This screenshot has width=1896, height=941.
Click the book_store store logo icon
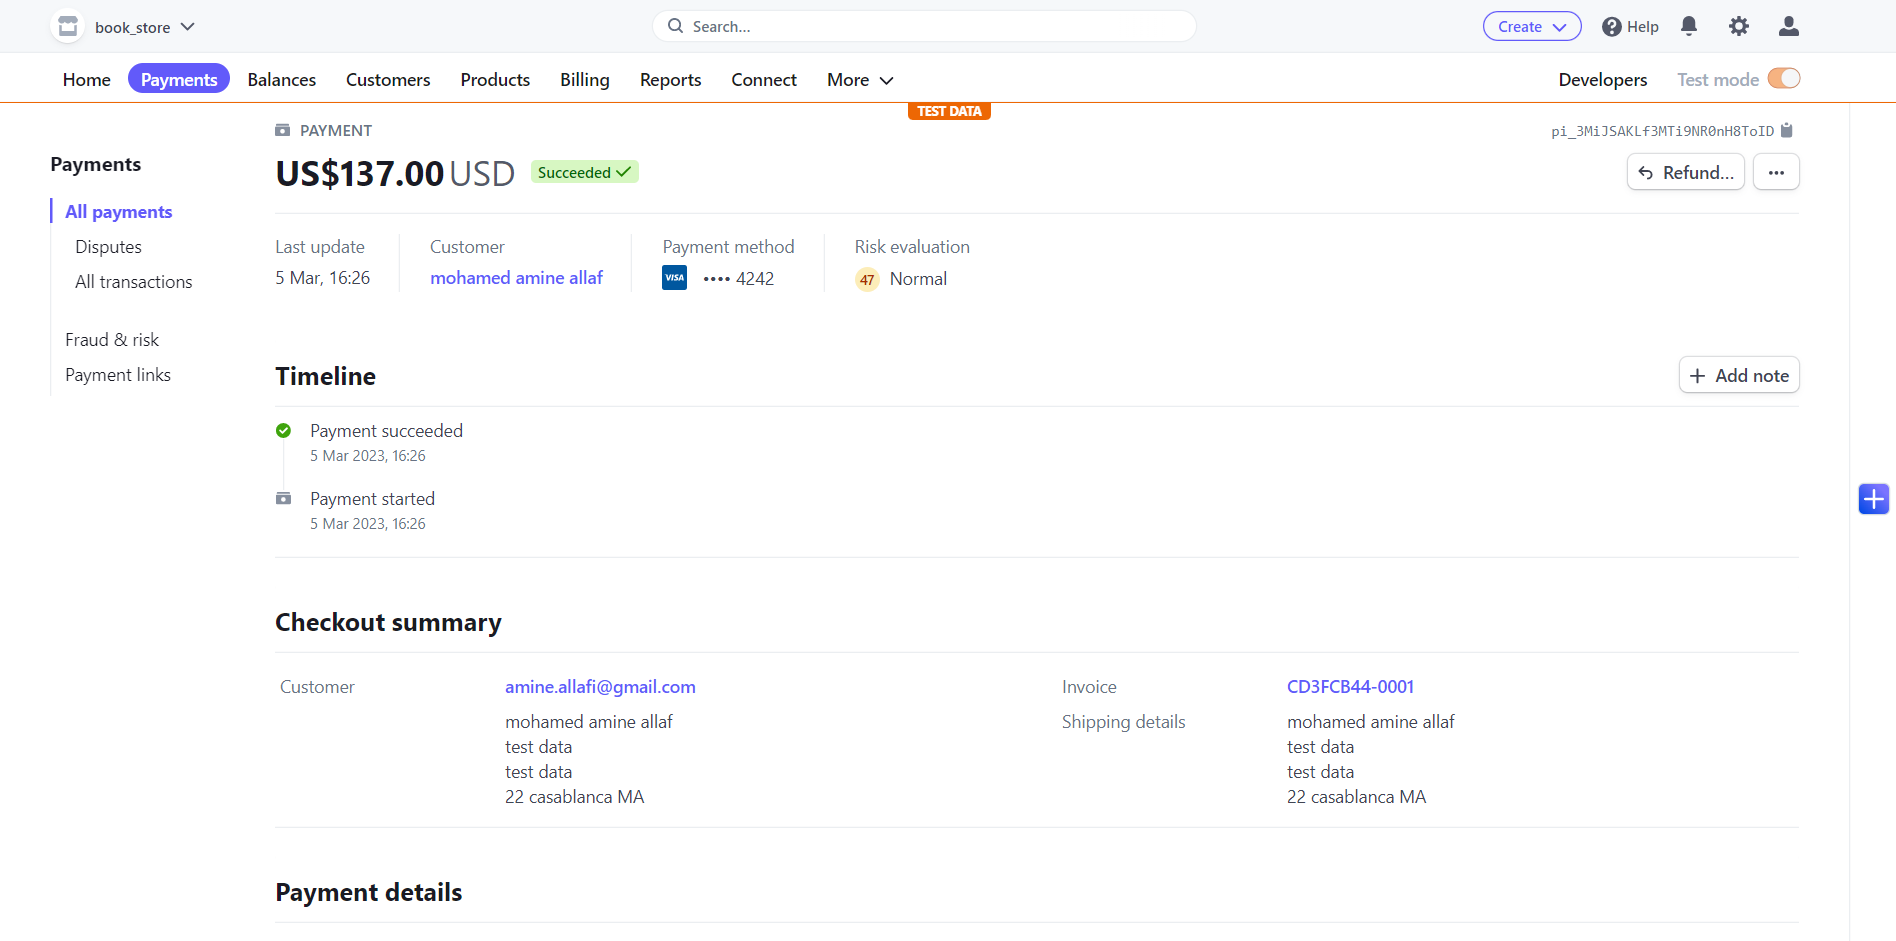[x=68, y=27]
